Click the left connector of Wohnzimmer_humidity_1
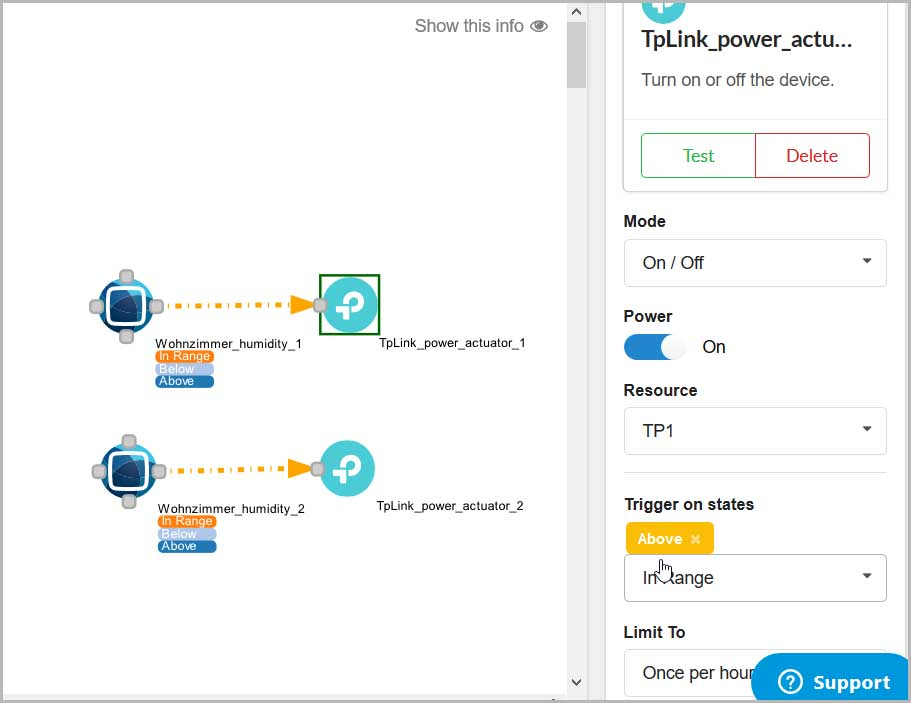This screenshot has height=703, width=911. [96, 306]
